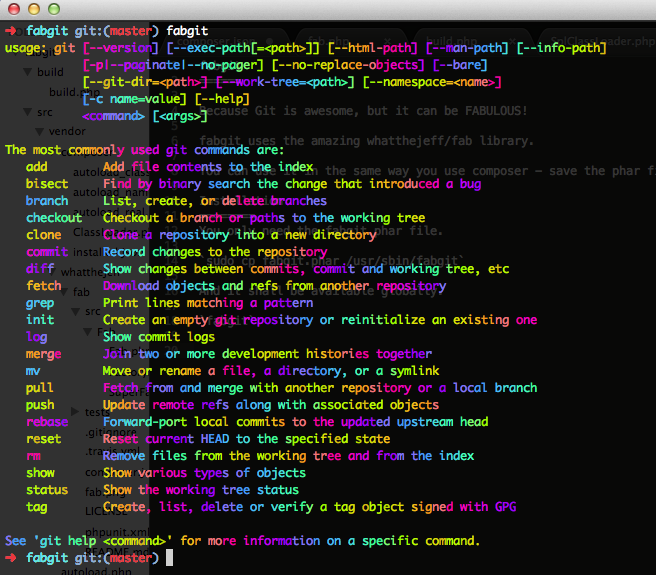The image size is (656, 575).
Task: Click 'Show commit logs' description text
Action: coord(159,337)
